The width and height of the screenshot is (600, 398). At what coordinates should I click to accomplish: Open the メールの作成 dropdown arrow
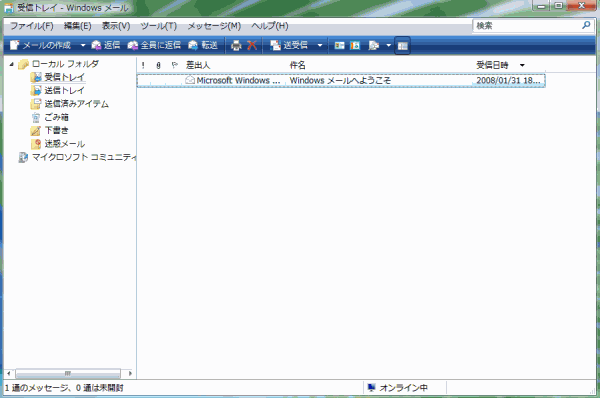82,45
